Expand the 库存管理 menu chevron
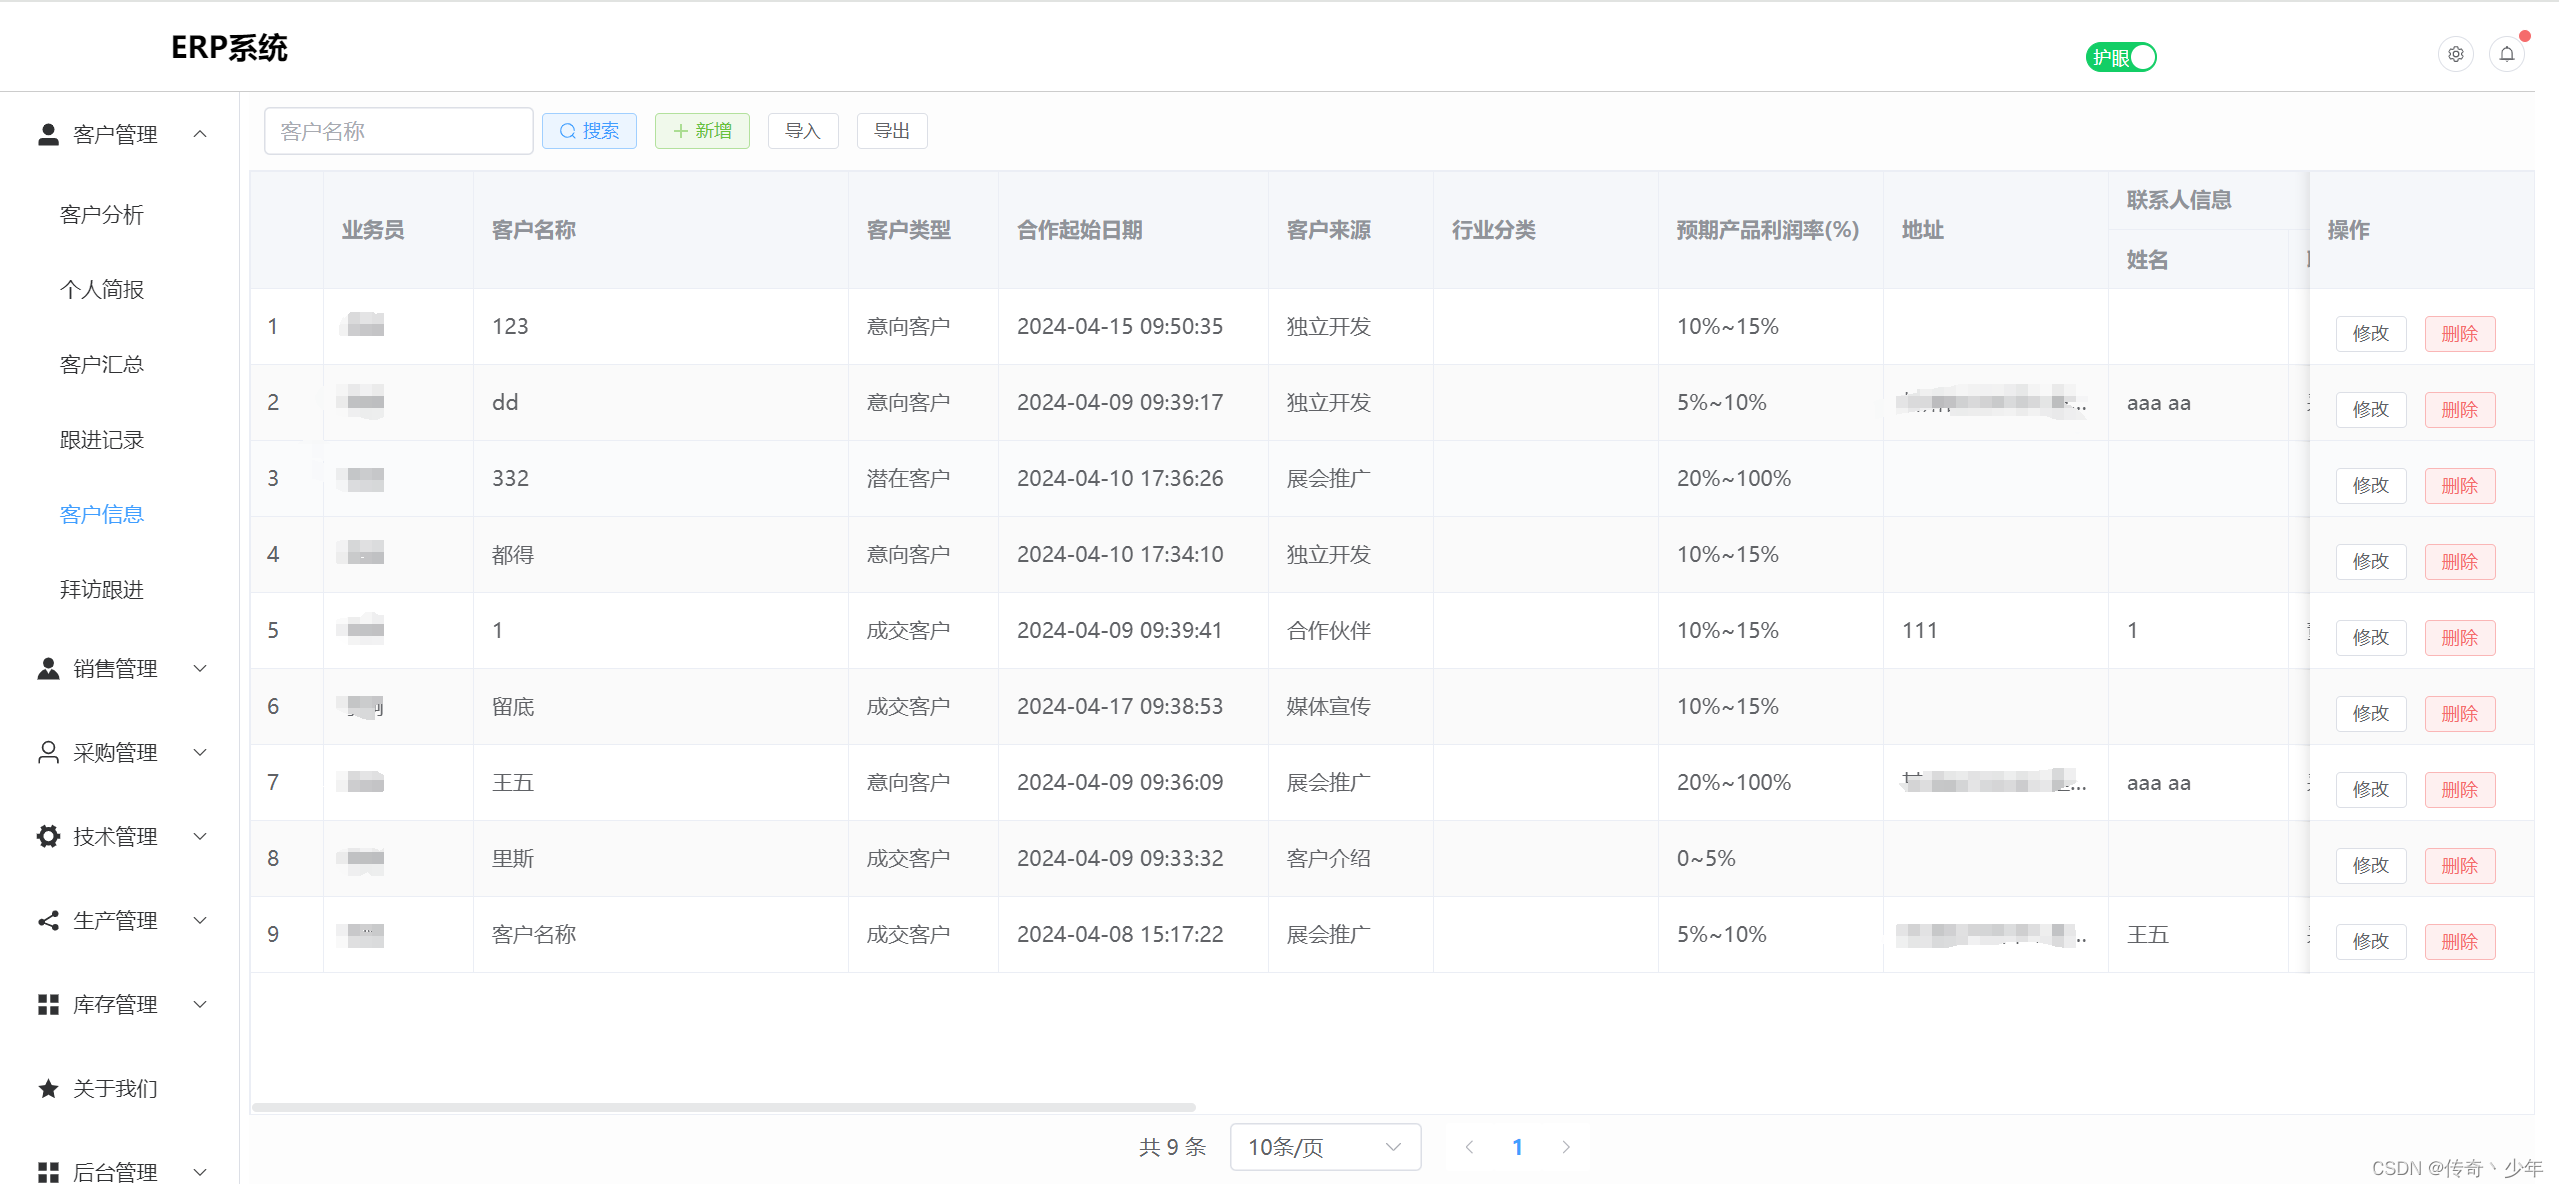The image size is (2559, 1188). tap(200, 1004)
